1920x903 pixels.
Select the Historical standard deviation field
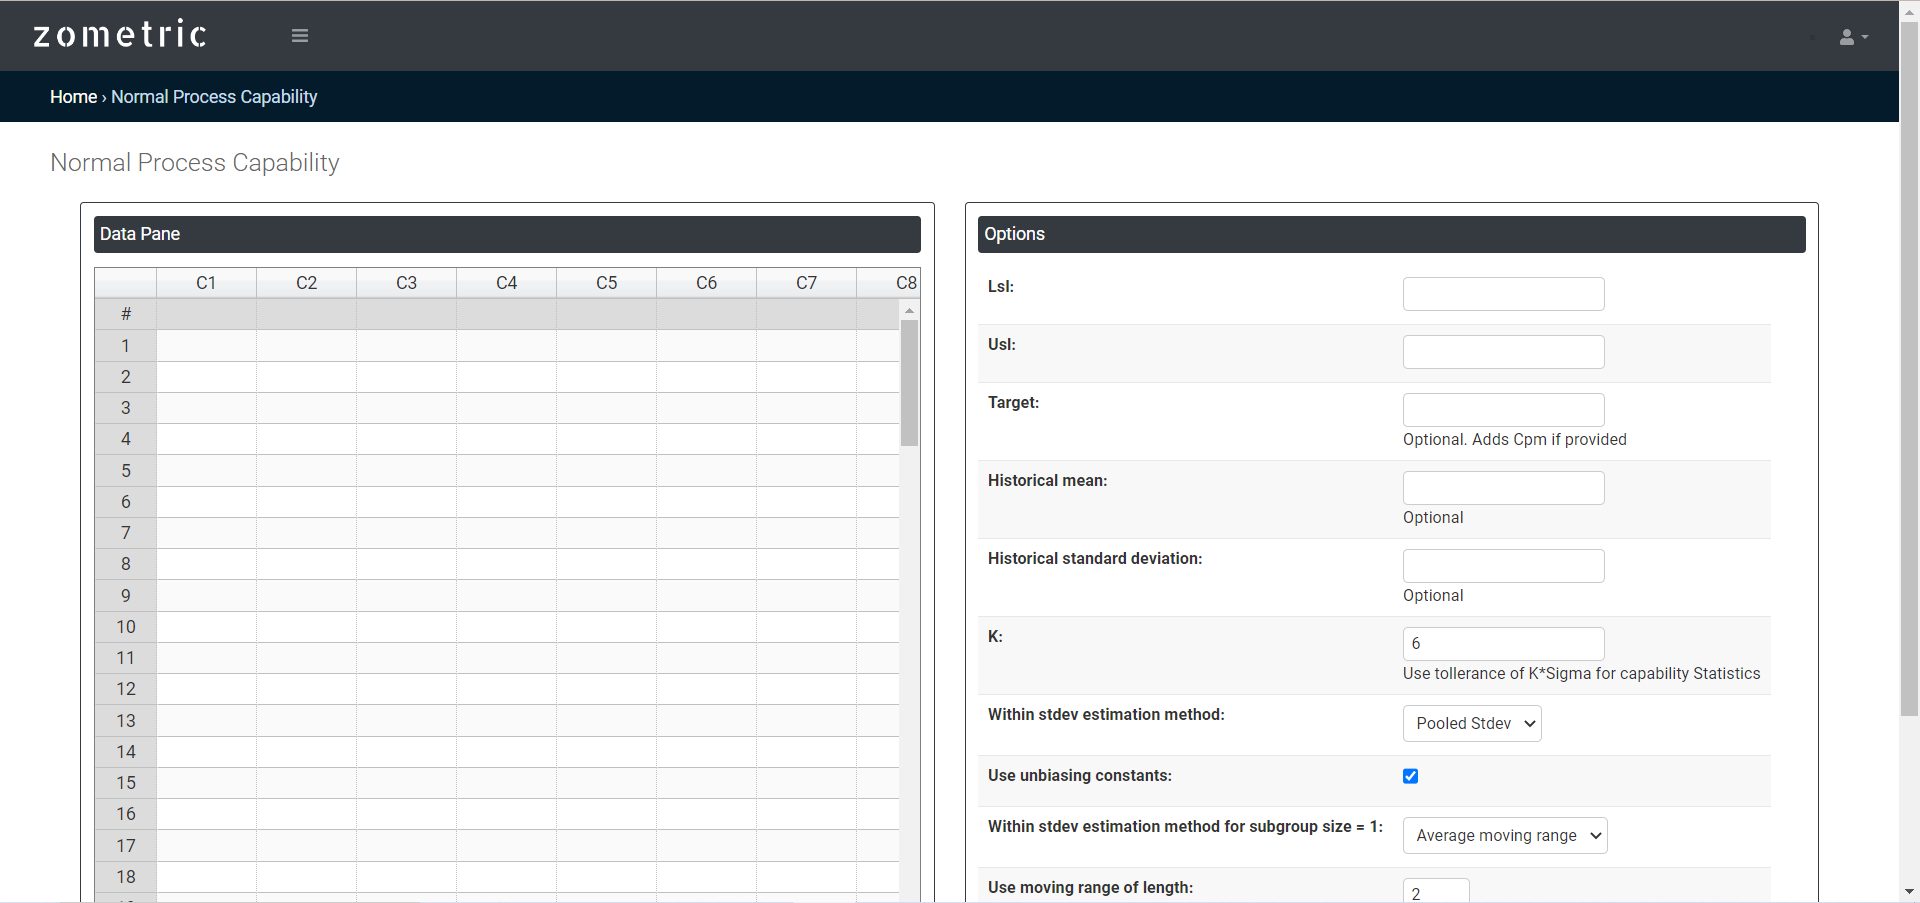(x=1503, y=566)
